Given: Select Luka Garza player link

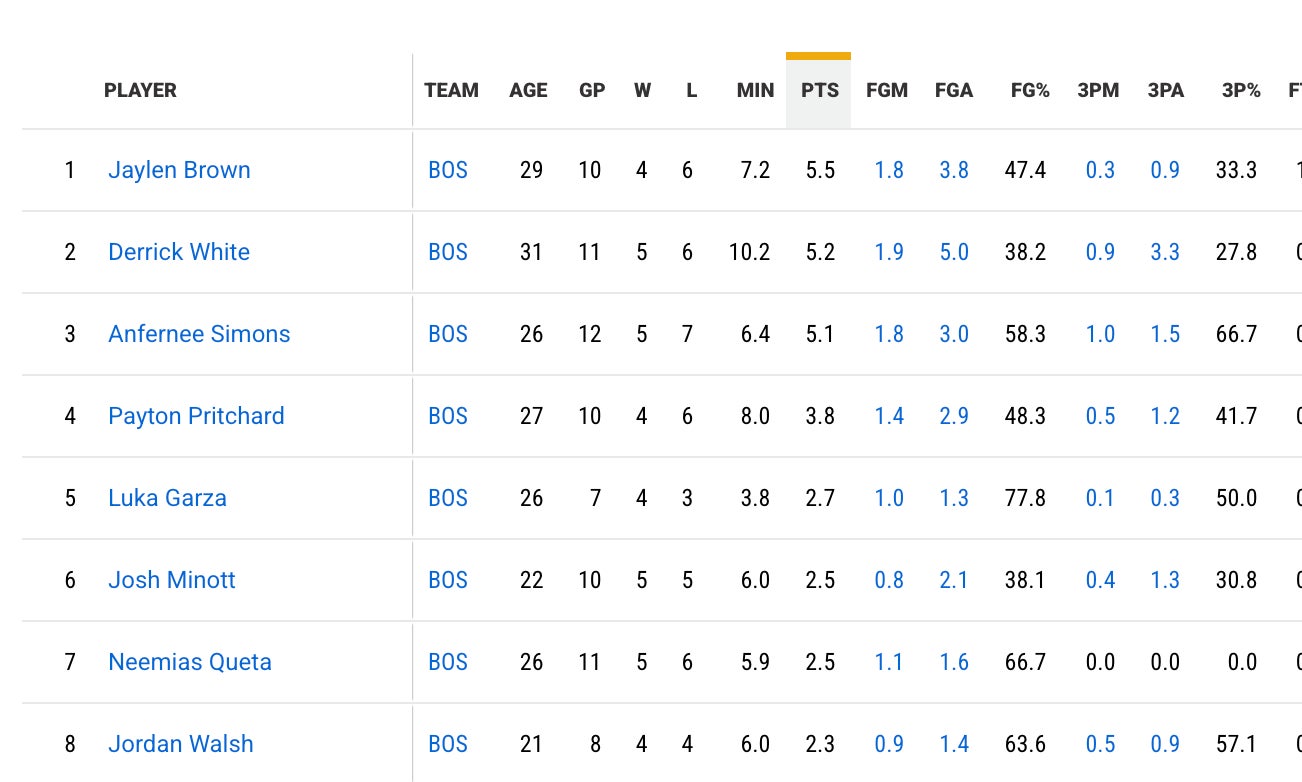Looking at the screenshot, I should coord(167,498).
